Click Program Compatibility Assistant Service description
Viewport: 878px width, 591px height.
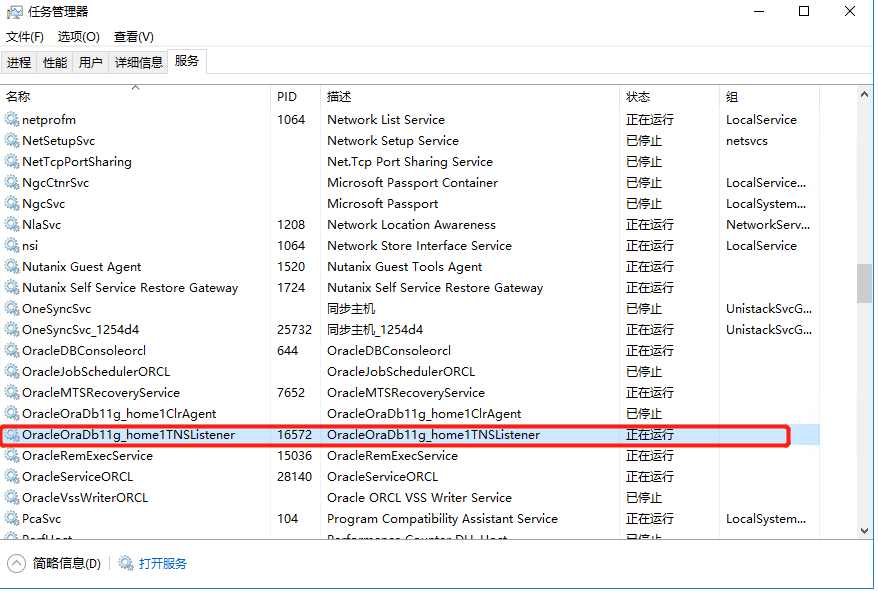pyautogui.click(x=442, y=519)
